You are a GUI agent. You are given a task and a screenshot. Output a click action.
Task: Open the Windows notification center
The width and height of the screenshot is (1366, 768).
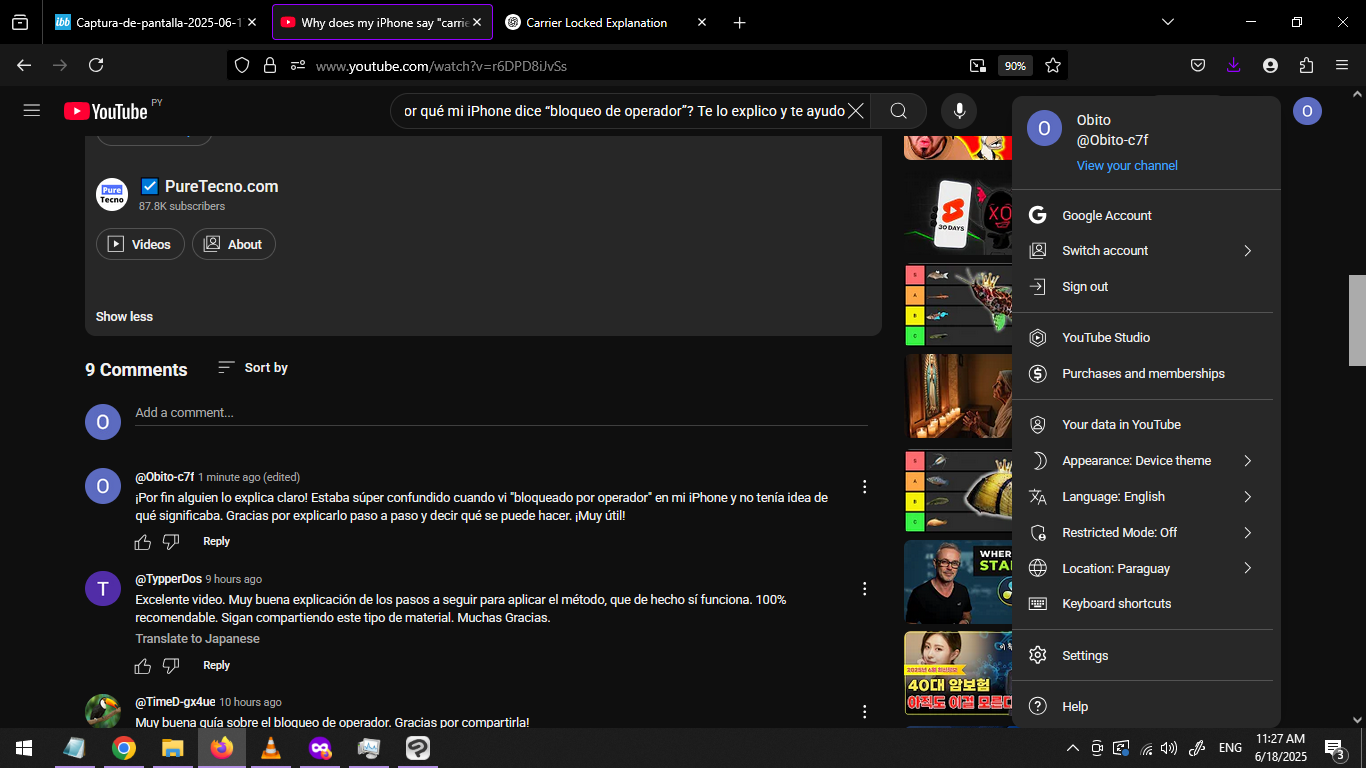(x=1334, y=748)
